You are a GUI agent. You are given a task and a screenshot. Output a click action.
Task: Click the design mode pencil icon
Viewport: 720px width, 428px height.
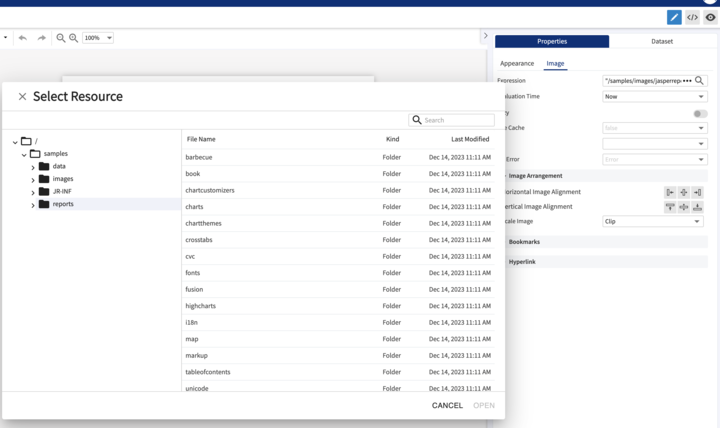[674, 17]
